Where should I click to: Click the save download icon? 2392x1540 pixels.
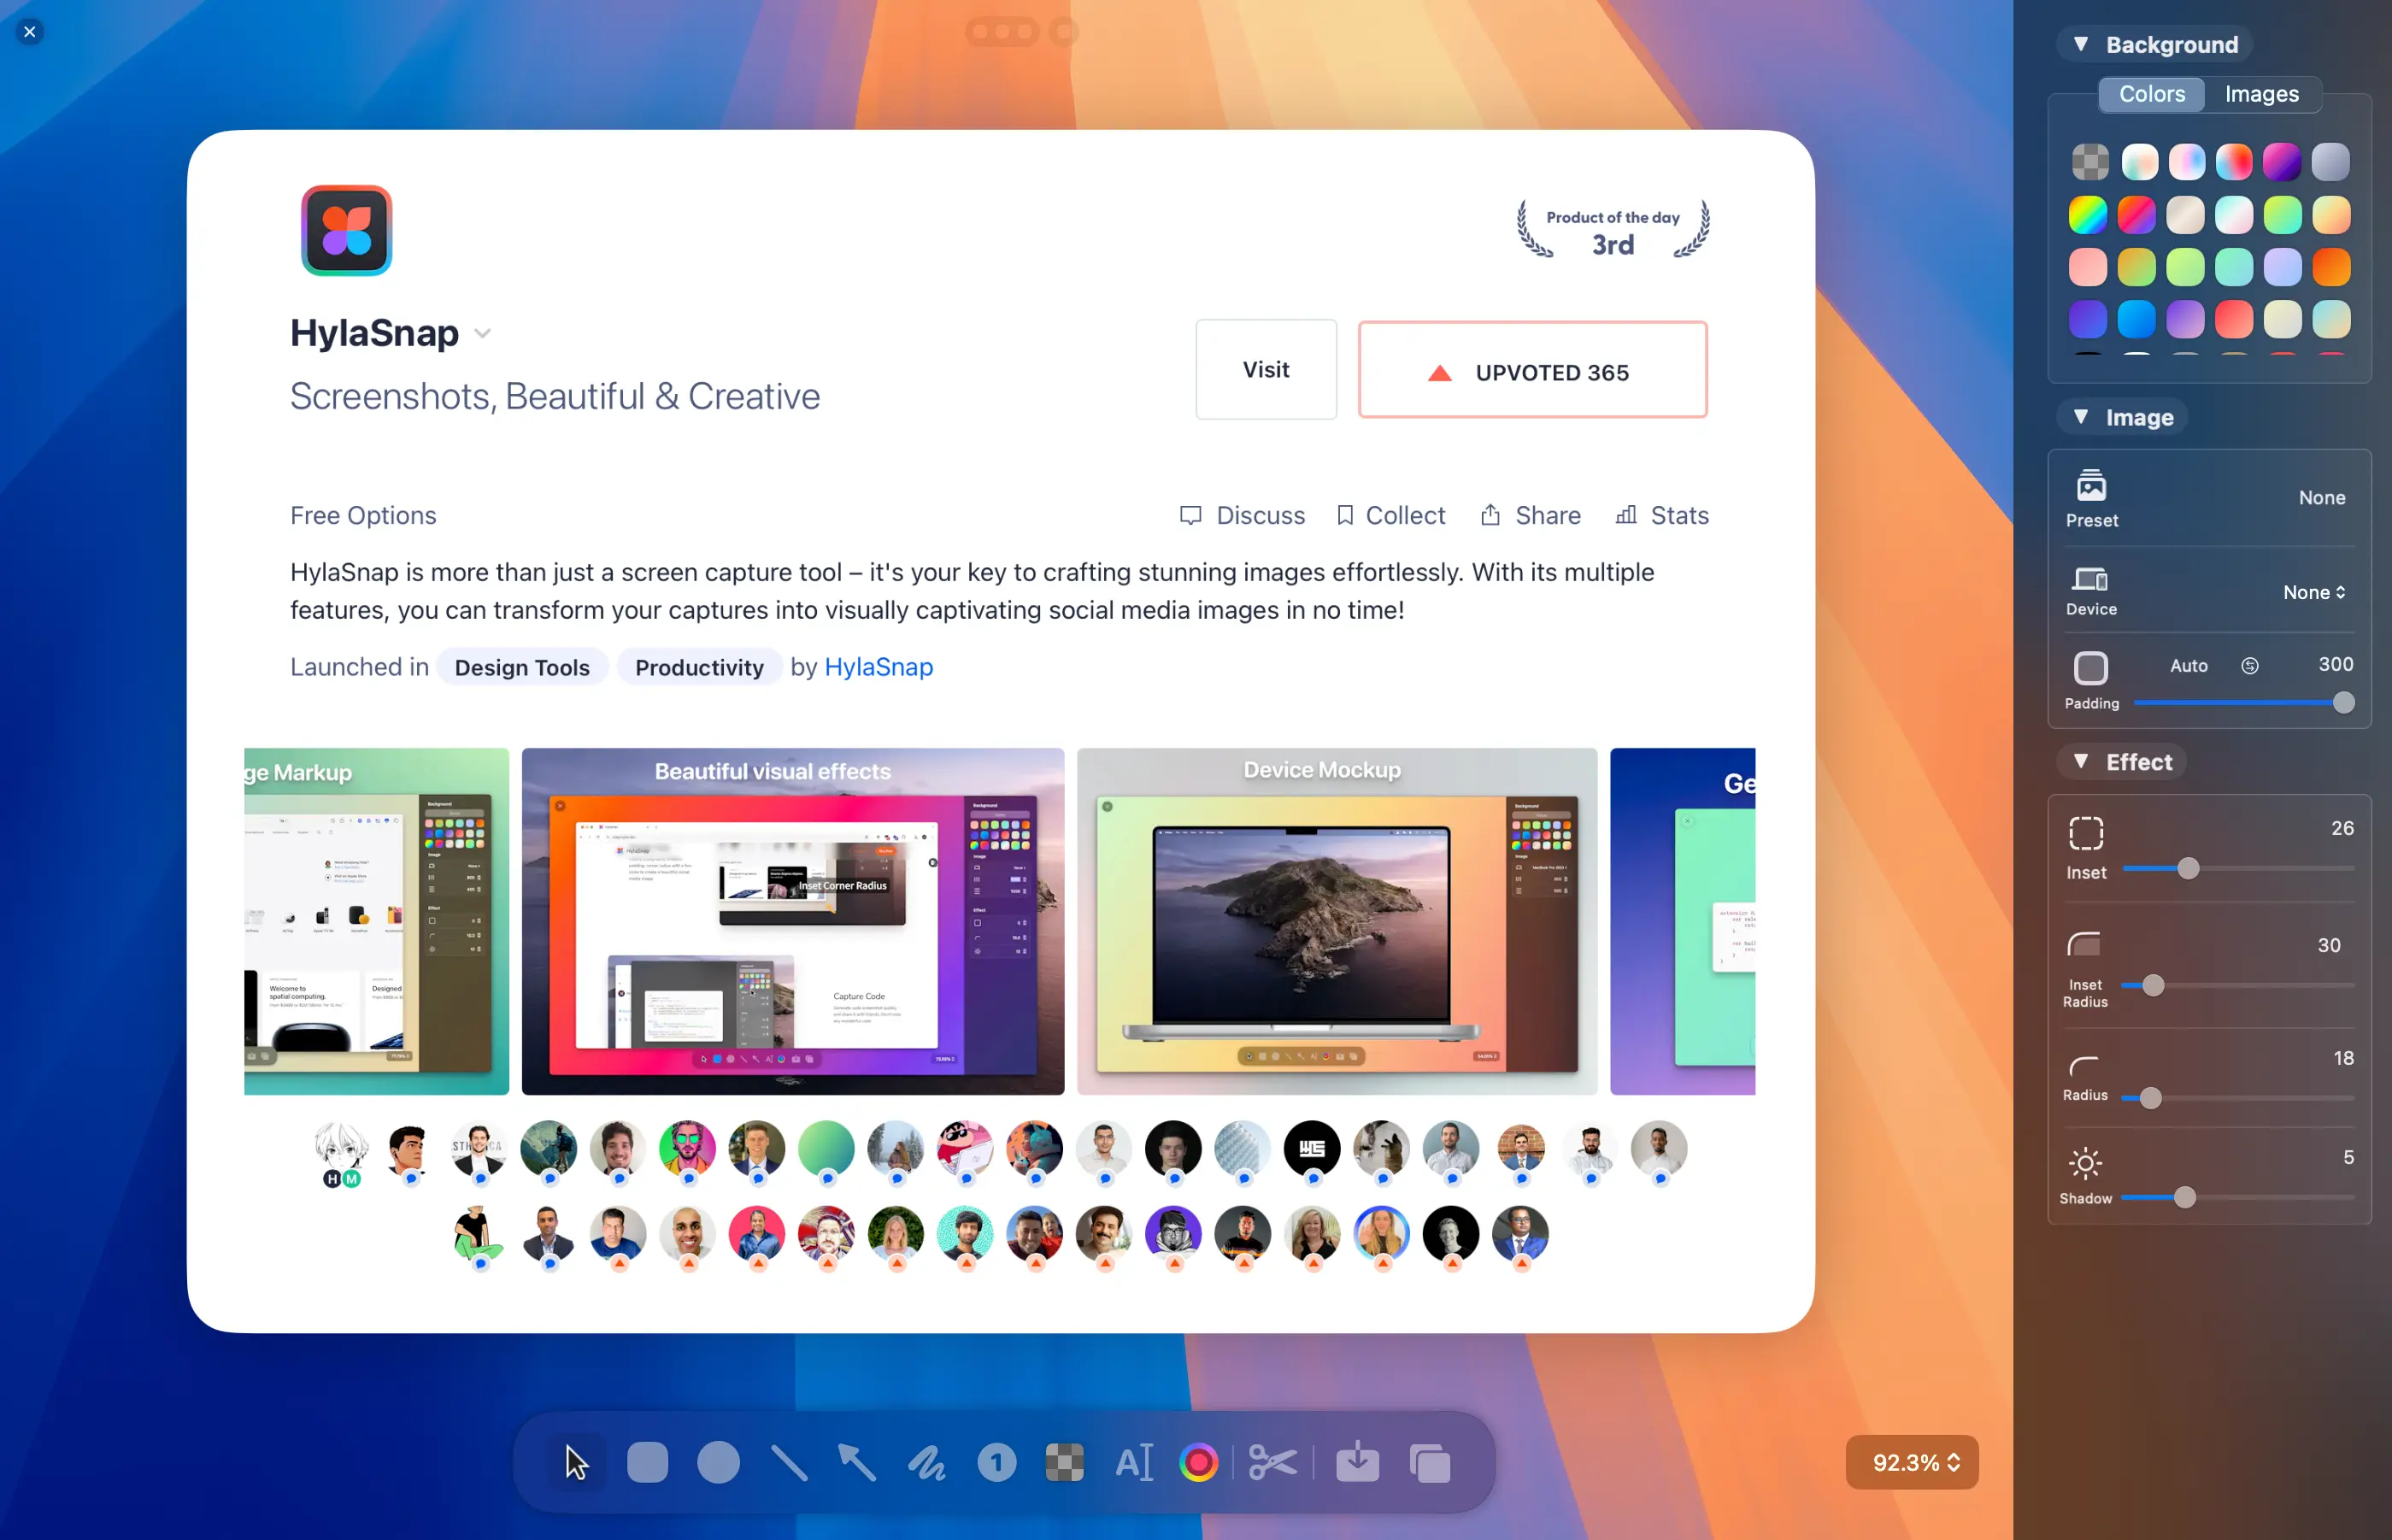pyautogui.click(x=1357, y=1462)
